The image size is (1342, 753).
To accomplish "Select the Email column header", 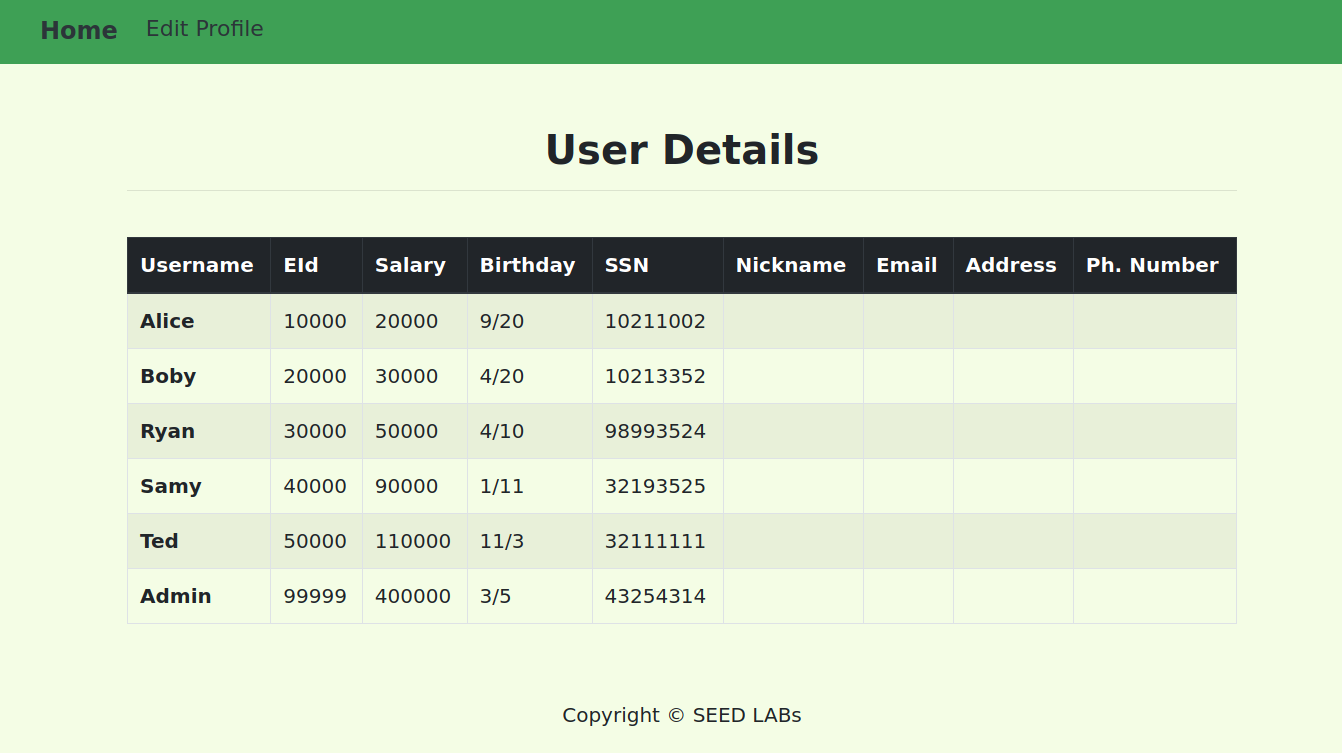I will pyautogui.click(x=906, y=265).
